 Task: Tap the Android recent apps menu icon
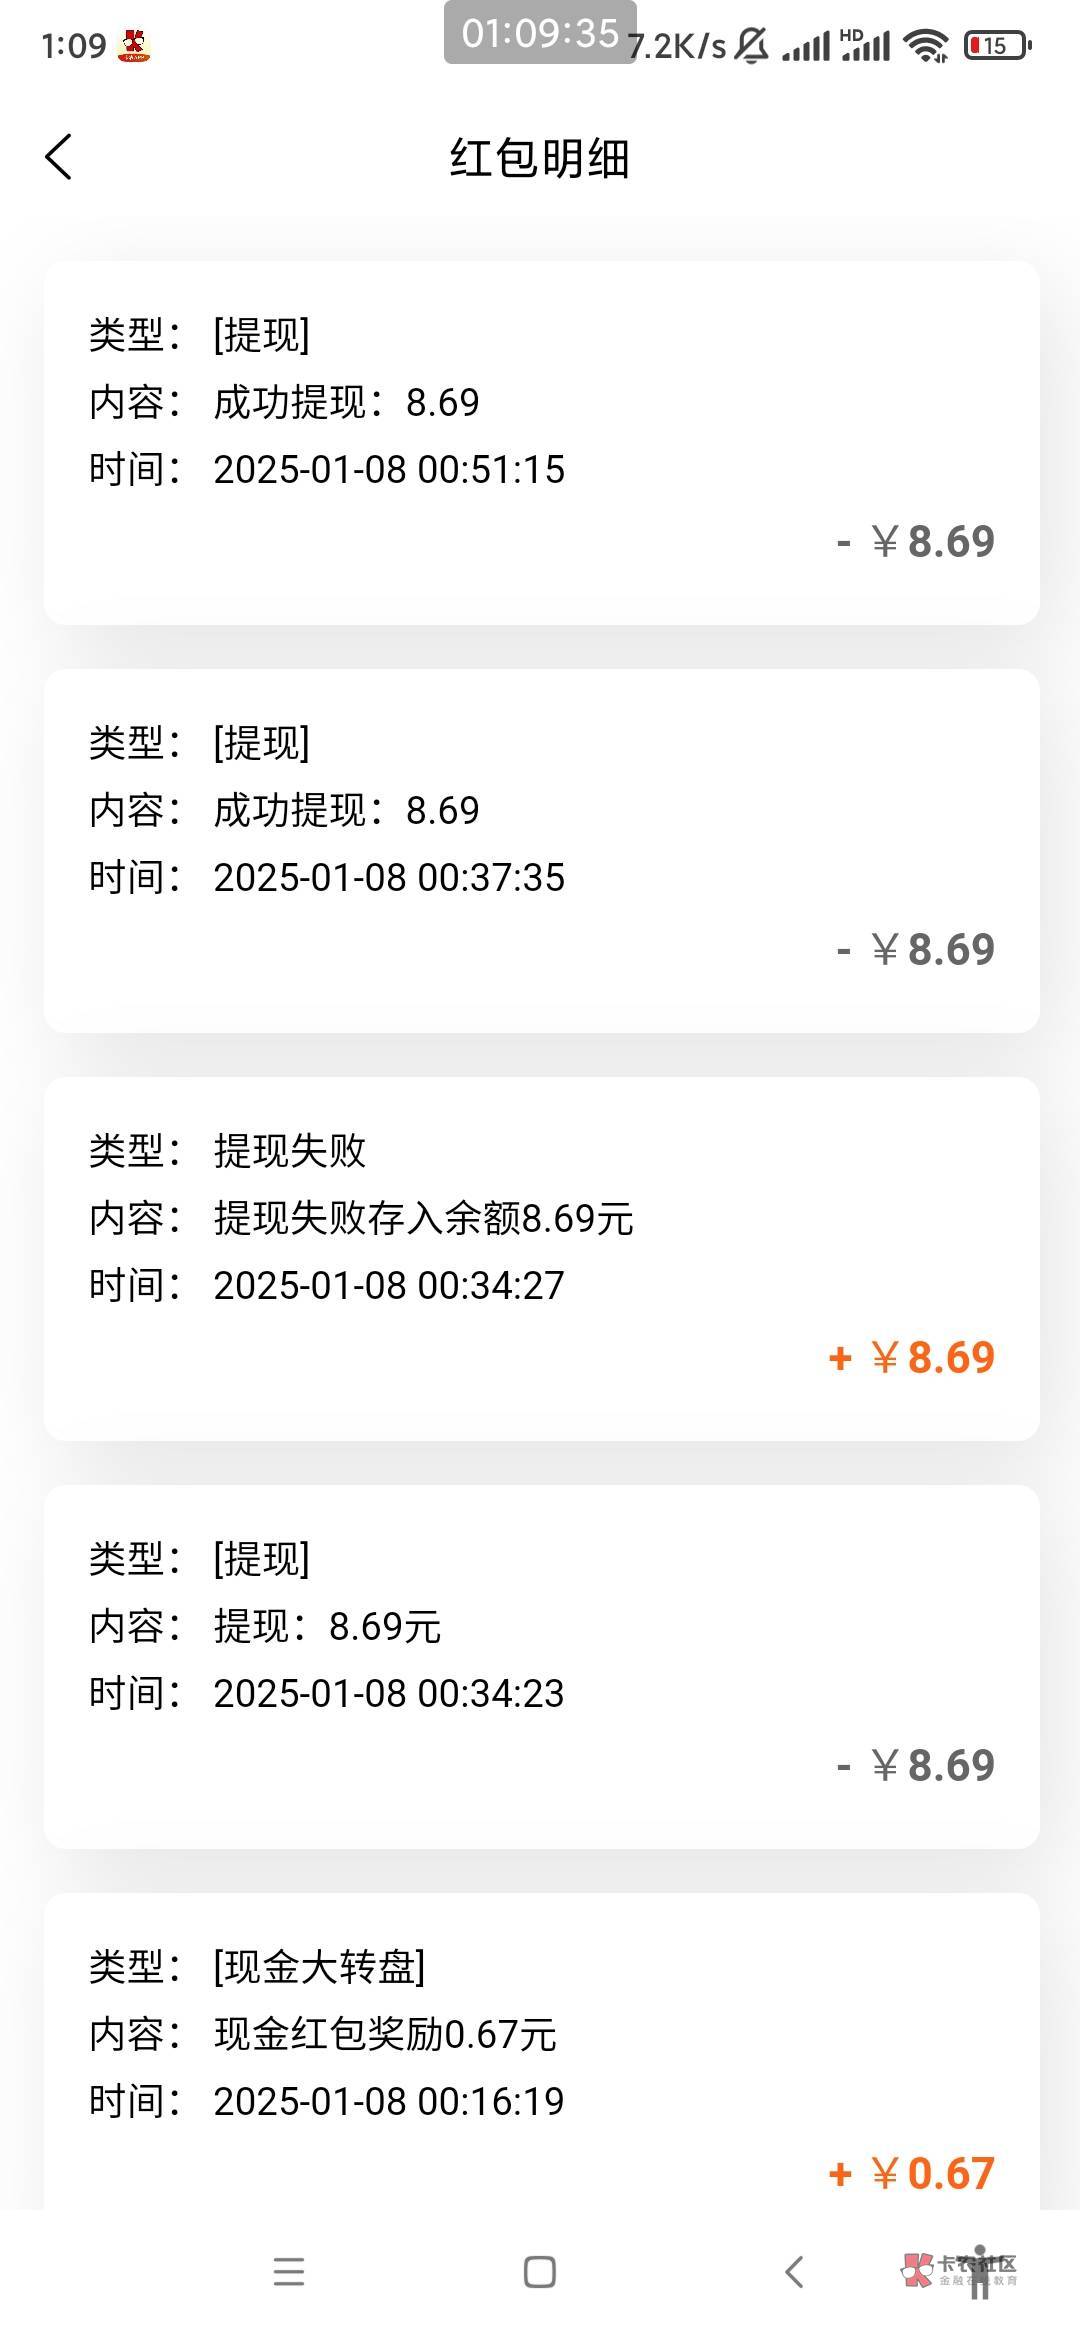click(x=289, y=2271)
